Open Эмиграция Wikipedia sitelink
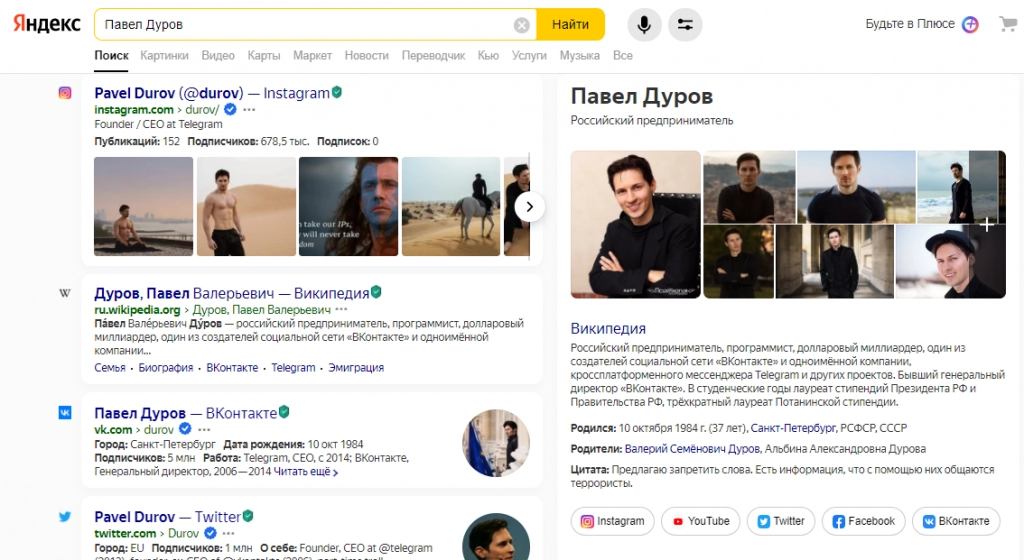 pos(356,367)
